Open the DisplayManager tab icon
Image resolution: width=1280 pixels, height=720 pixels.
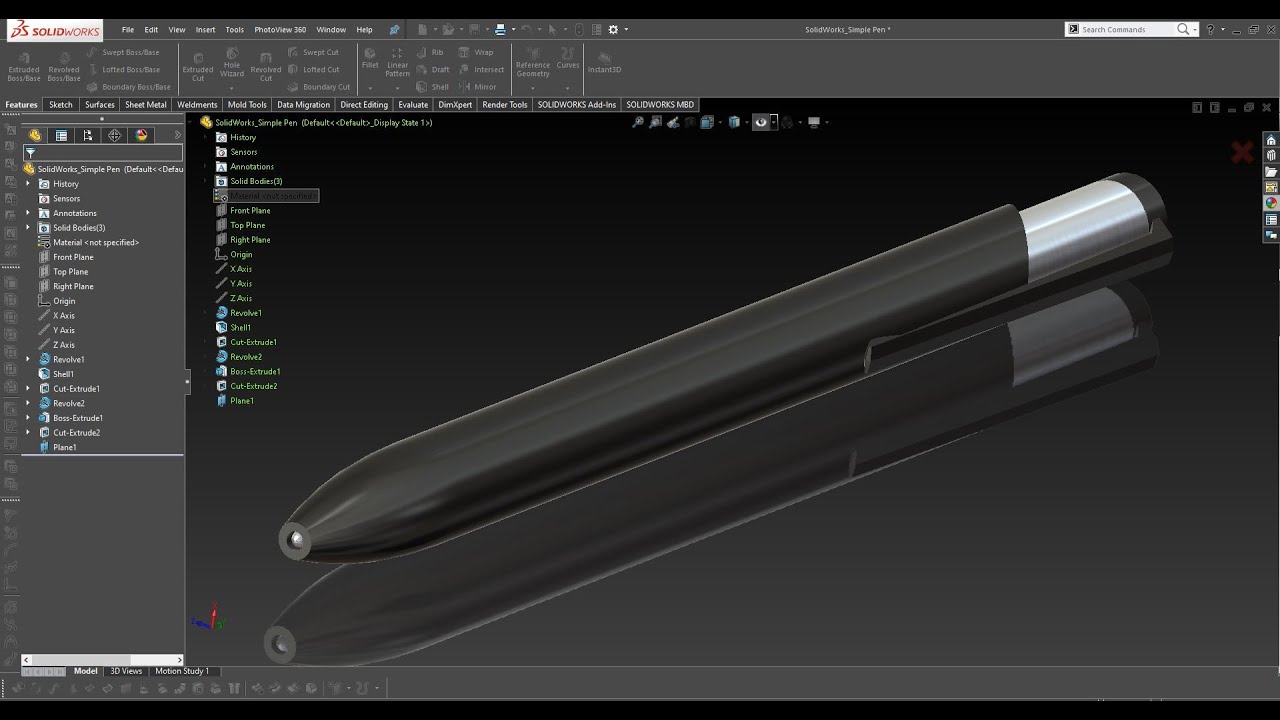142,135
